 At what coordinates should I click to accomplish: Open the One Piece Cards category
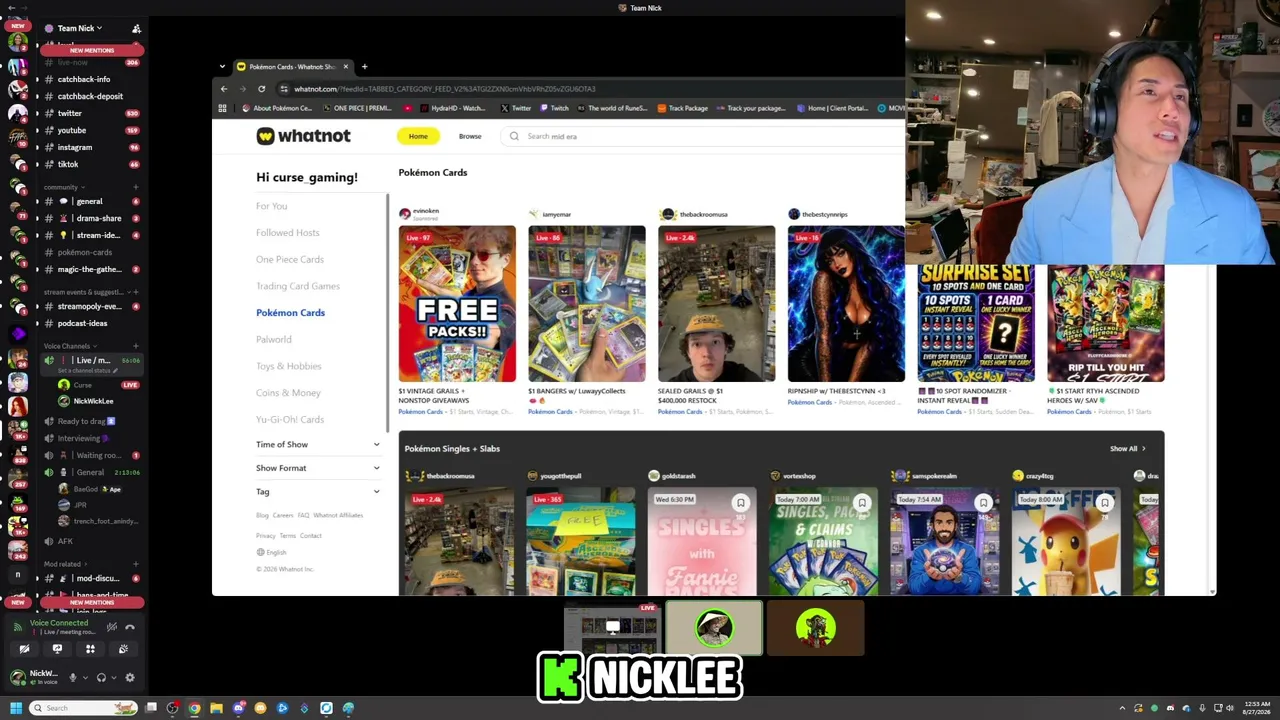pos(290,259)
